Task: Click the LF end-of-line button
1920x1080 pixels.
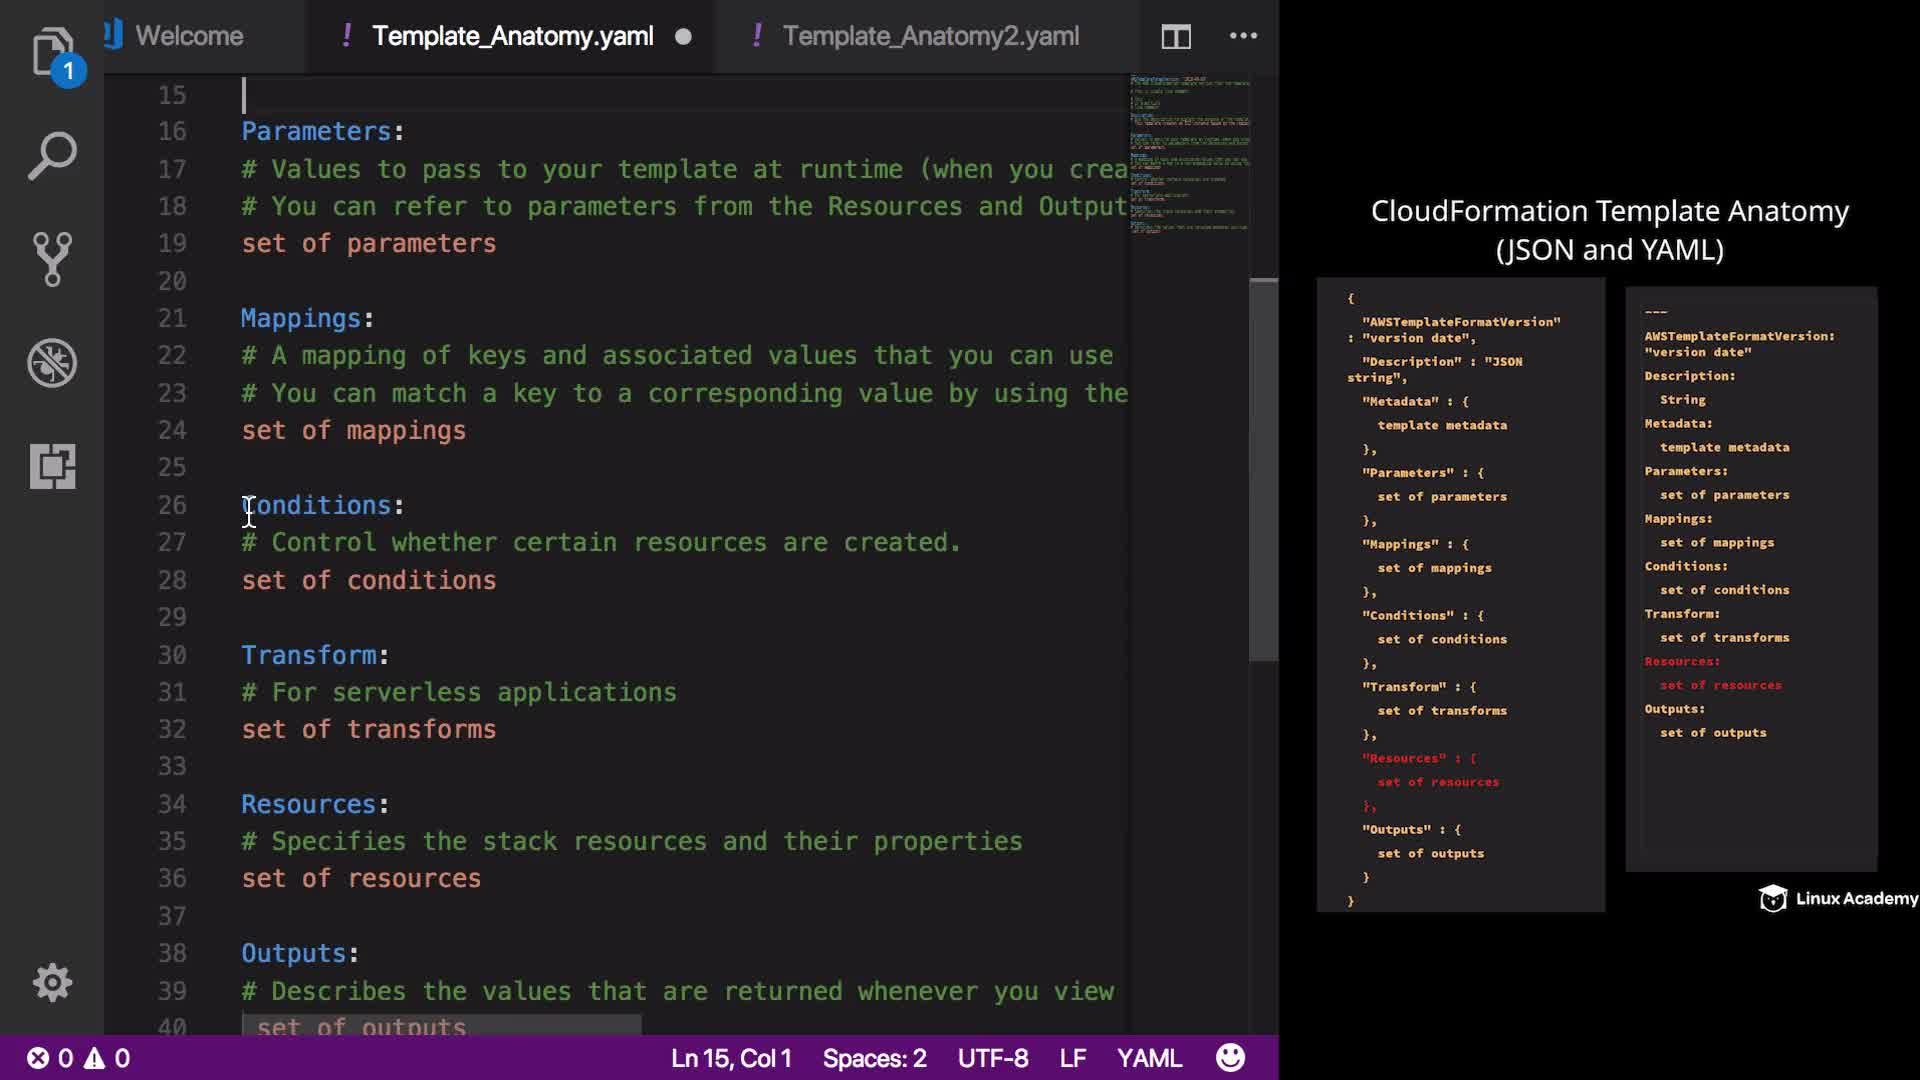Action: point(1072,1058)
